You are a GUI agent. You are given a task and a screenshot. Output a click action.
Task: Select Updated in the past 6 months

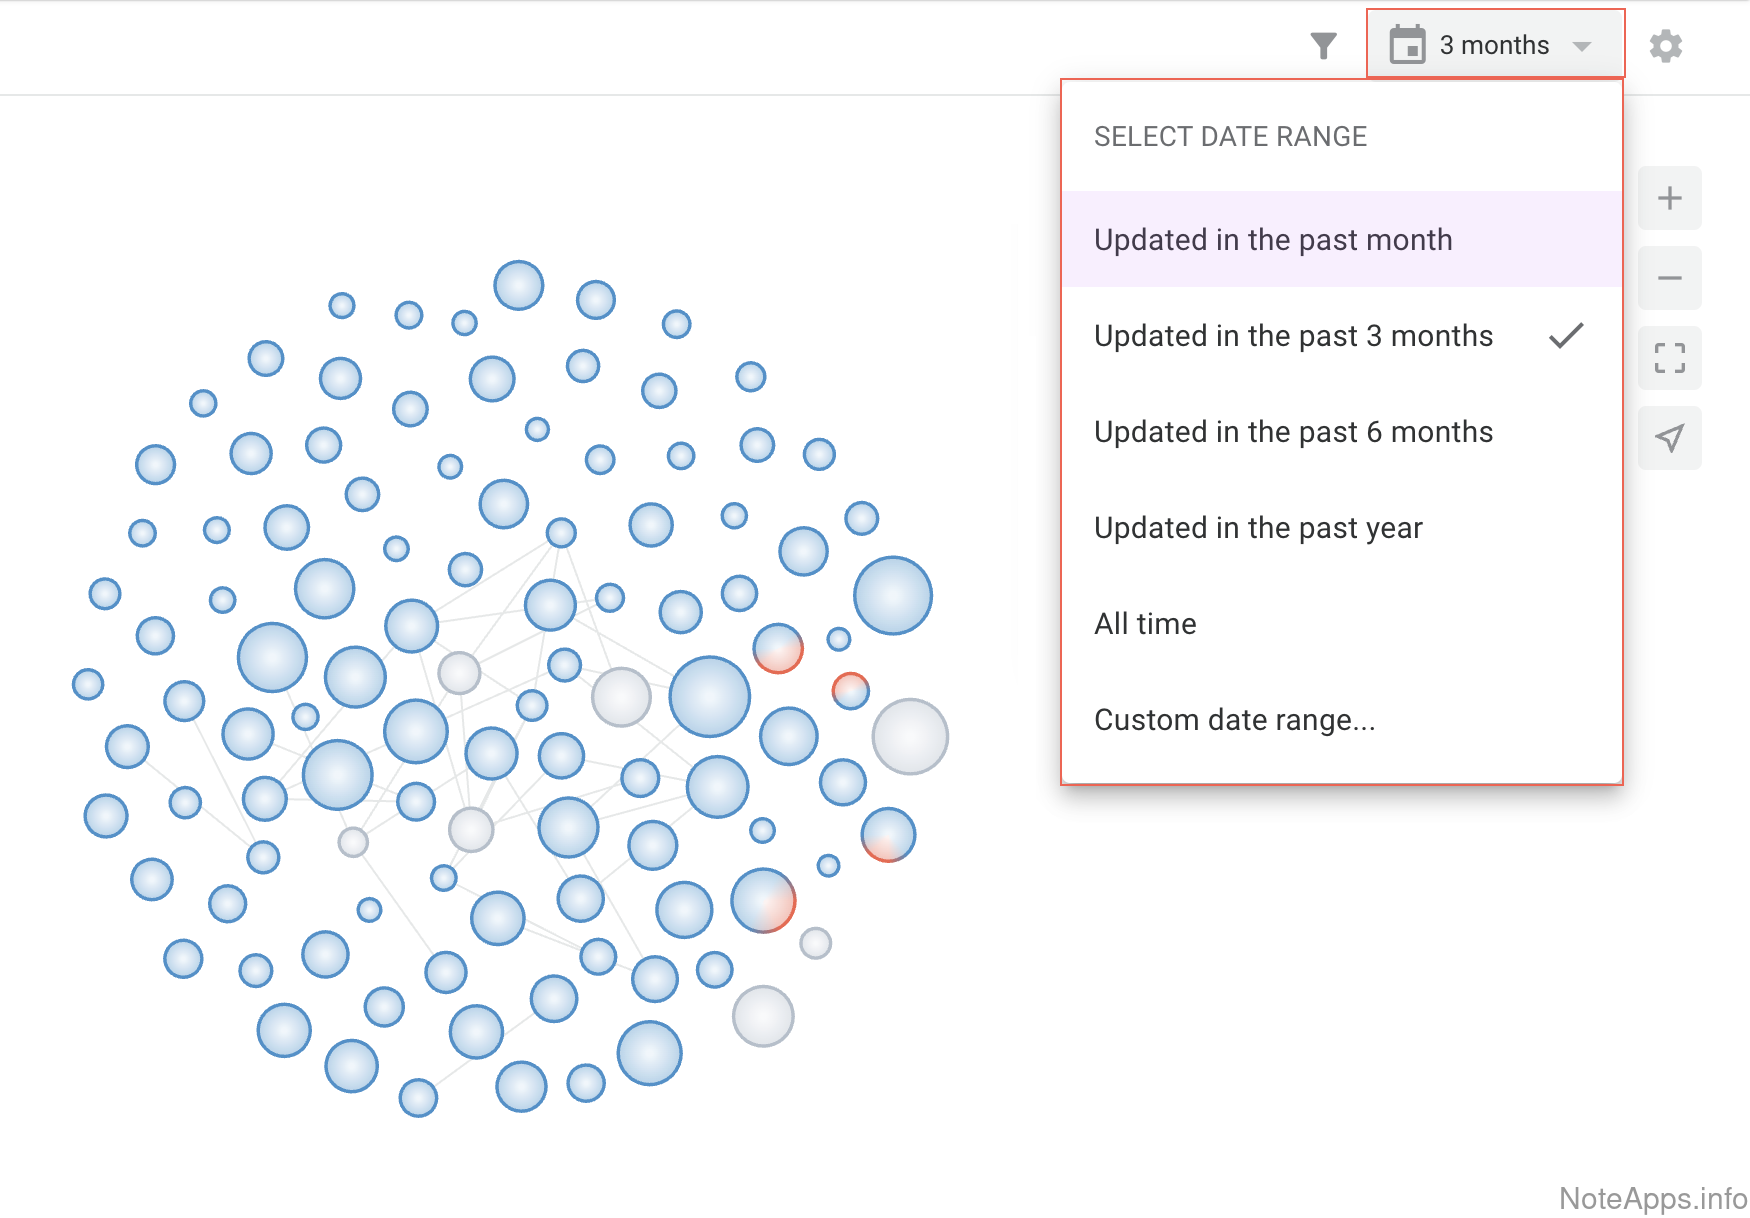(1293, 432)
